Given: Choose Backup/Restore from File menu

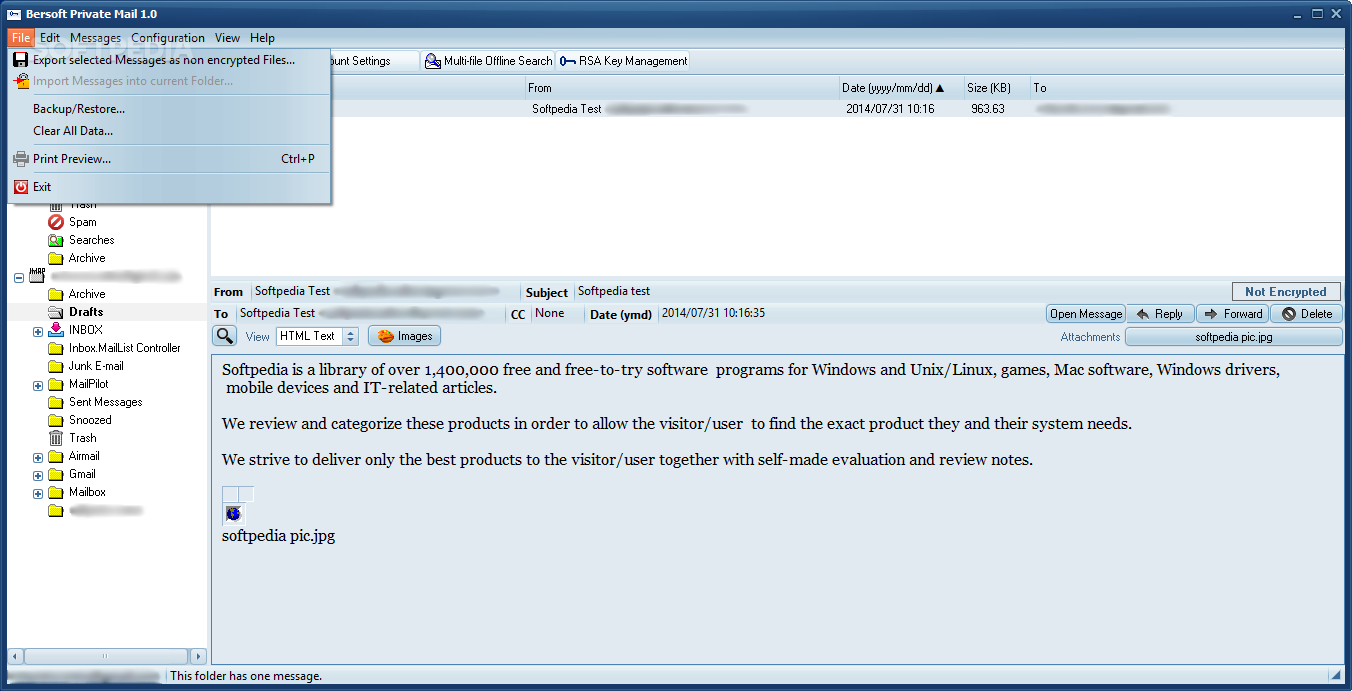Looking at the screenshot, I should [x=169, y=109].
